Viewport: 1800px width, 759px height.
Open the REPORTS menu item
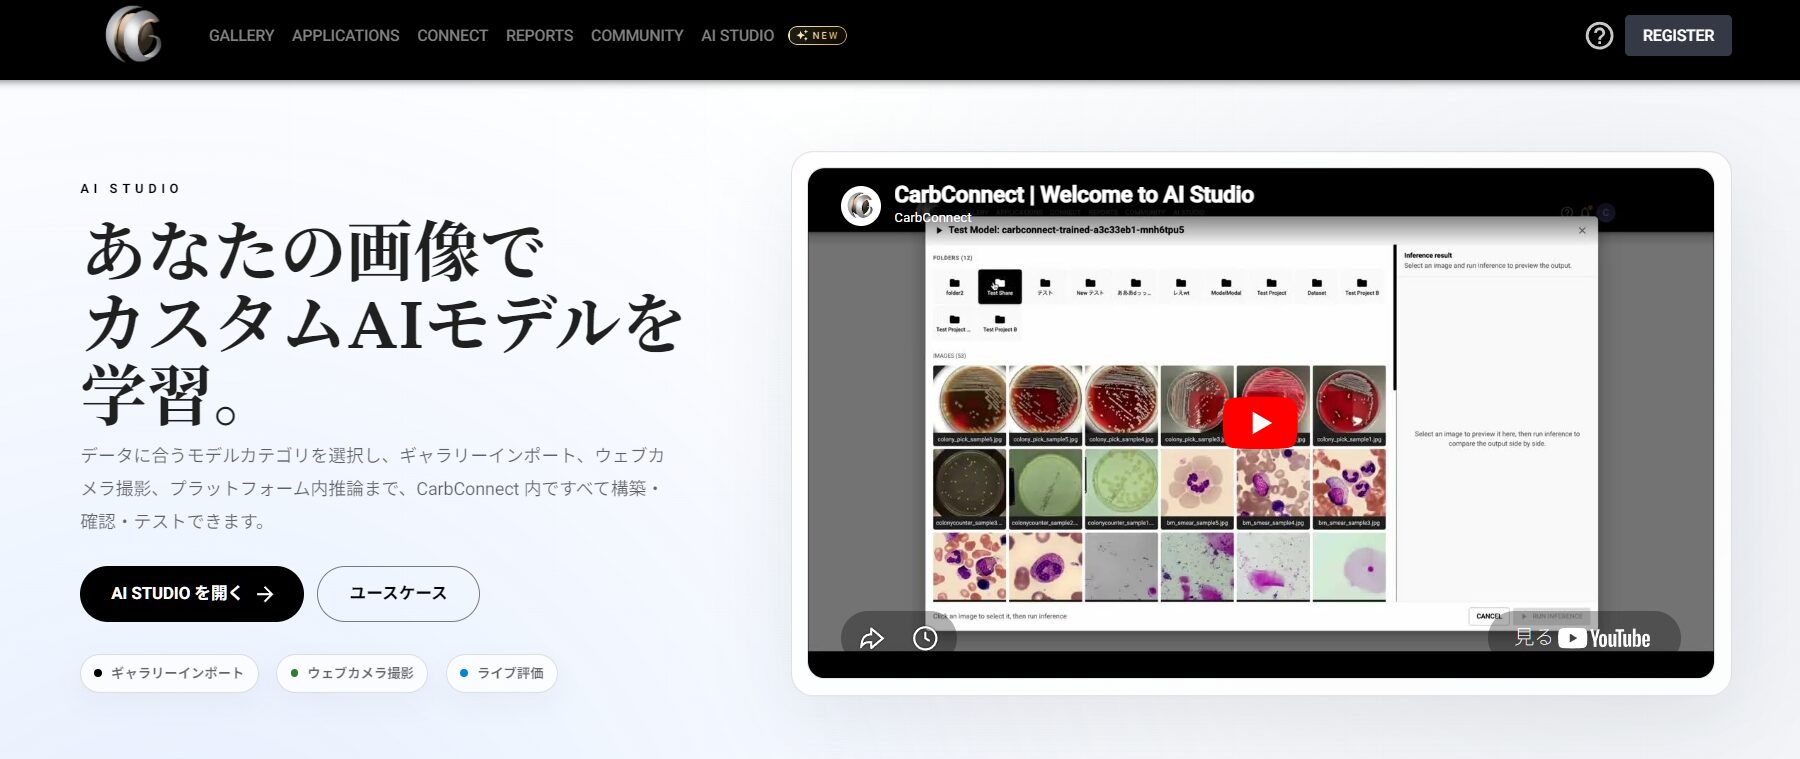539,36
